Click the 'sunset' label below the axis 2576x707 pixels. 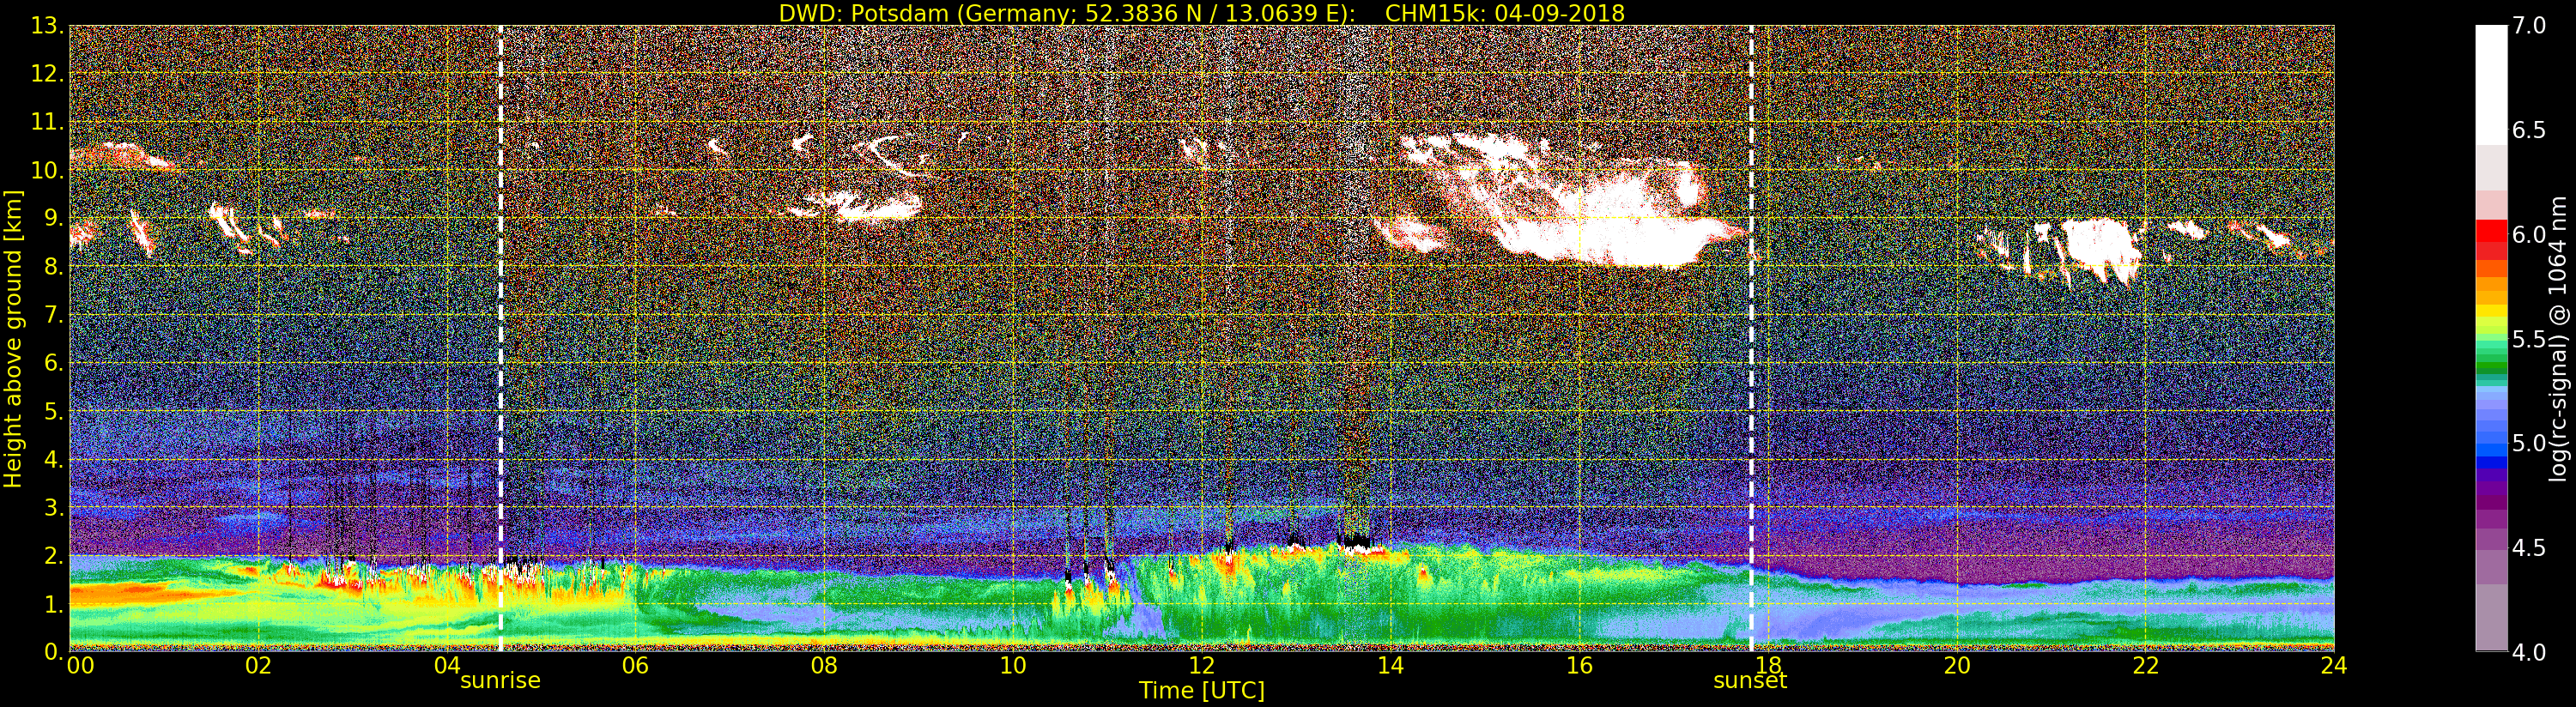(1750, 681)
